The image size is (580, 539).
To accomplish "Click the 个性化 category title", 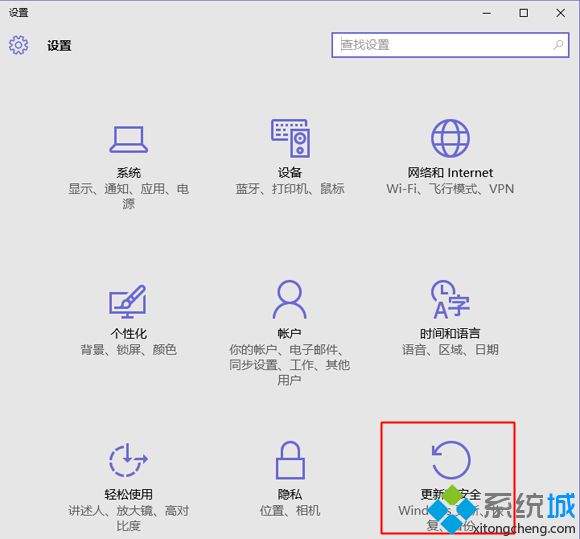I will [x=128, y=334].
